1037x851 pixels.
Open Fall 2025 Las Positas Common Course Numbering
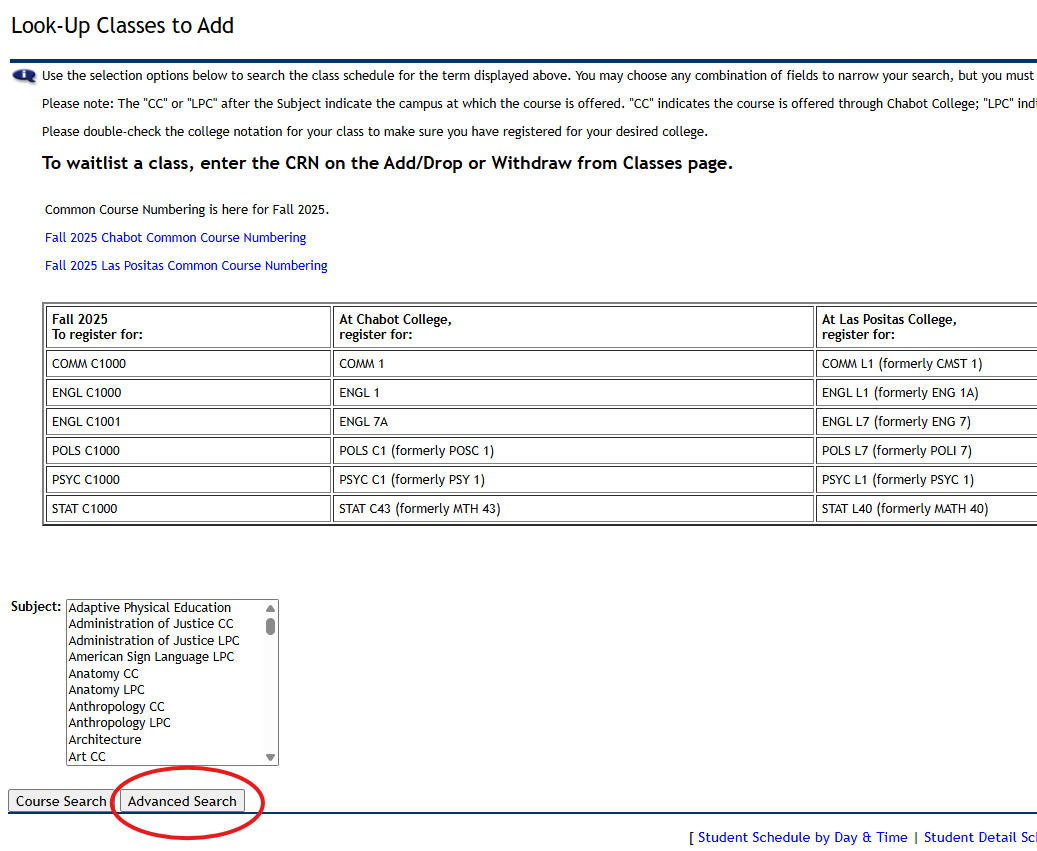click(186, 266)
